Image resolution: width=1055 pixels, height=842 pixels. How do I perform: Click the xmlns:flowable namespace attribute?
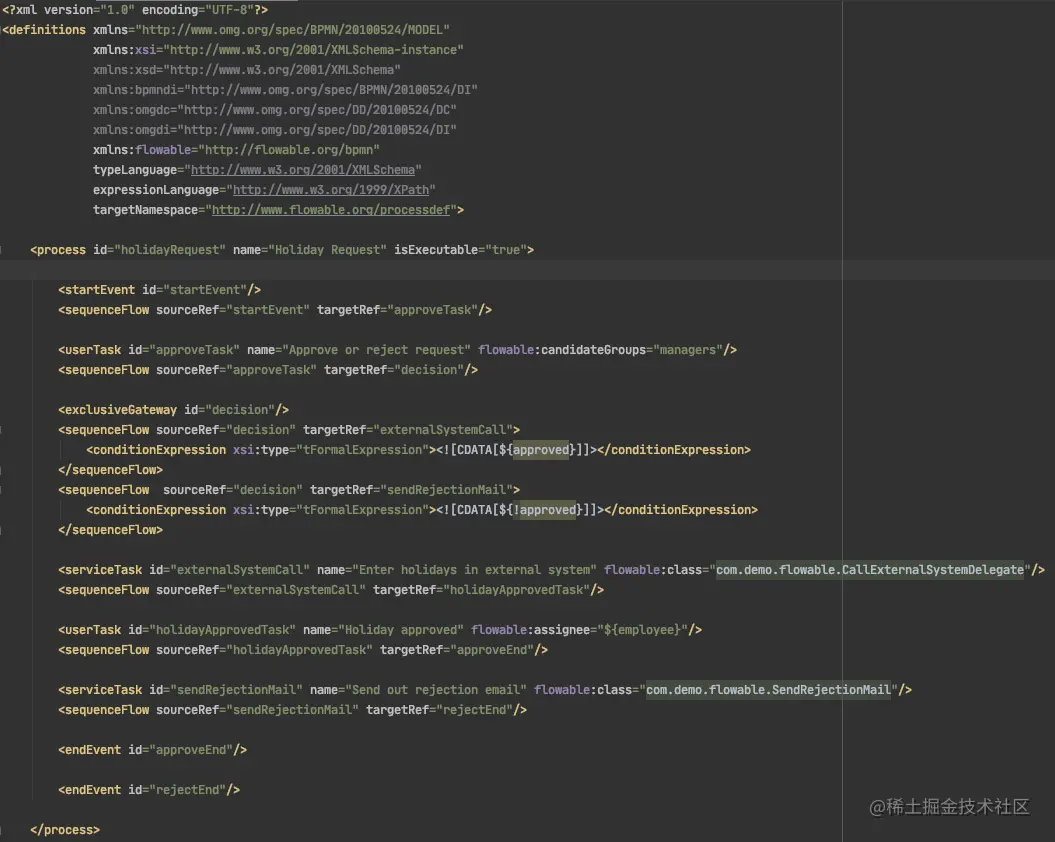coord(236,150)
